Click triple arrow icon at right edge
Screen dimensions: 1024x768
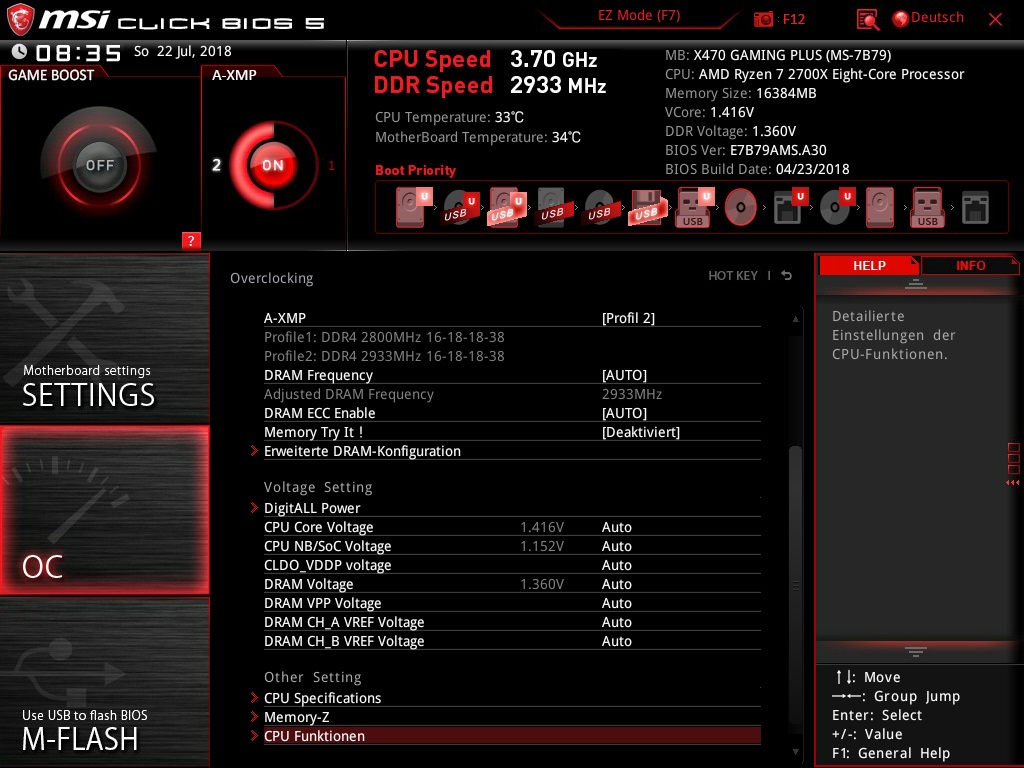1013,483
